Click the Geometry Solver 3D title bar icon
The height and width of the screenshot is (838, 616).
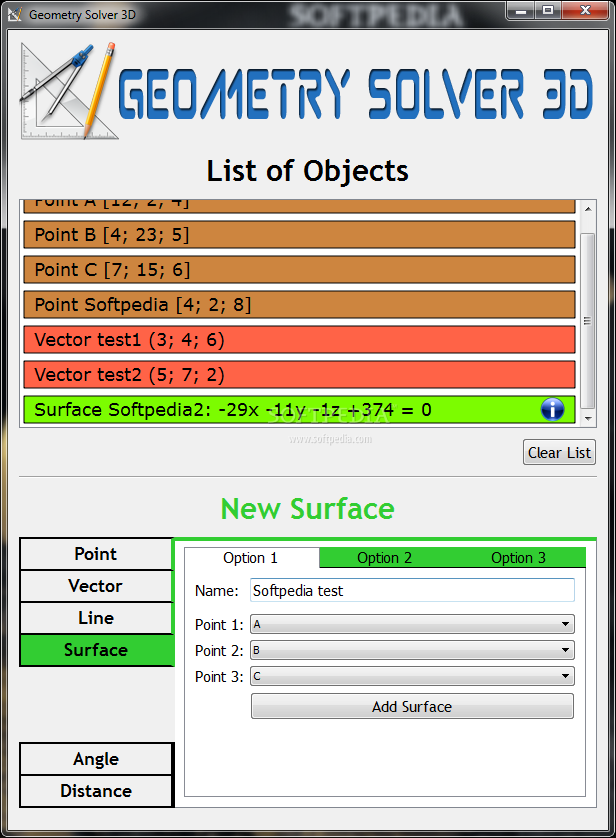(14, 14)
